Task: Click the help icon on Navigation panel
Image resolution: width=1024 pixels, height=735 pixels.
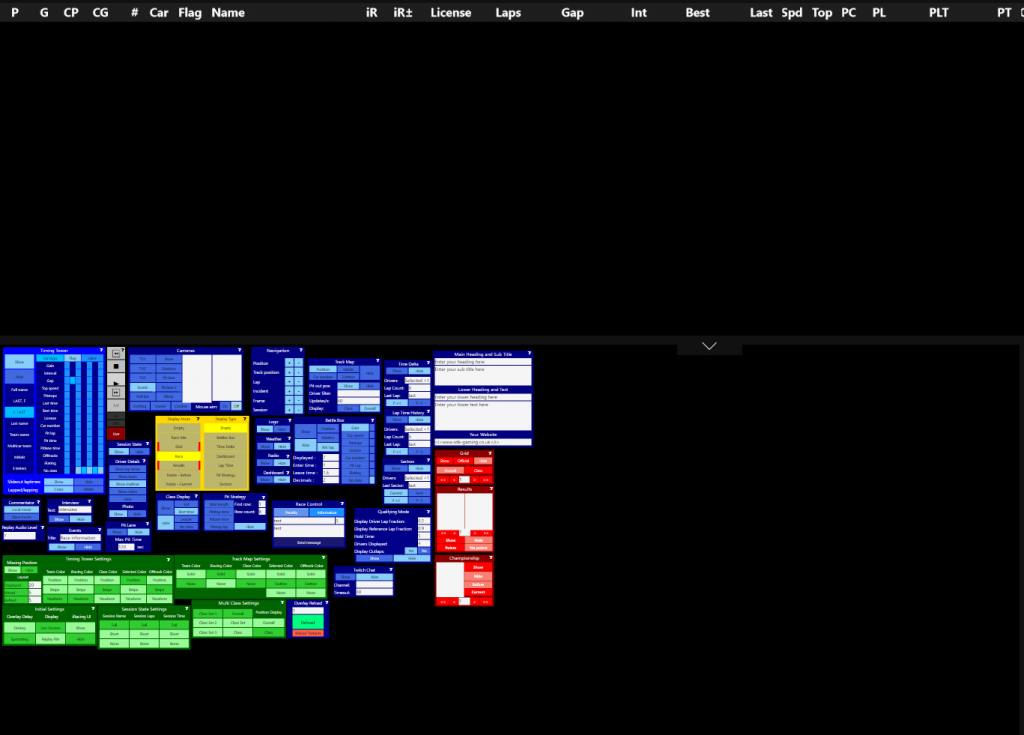Action: (x=300, y=351)
